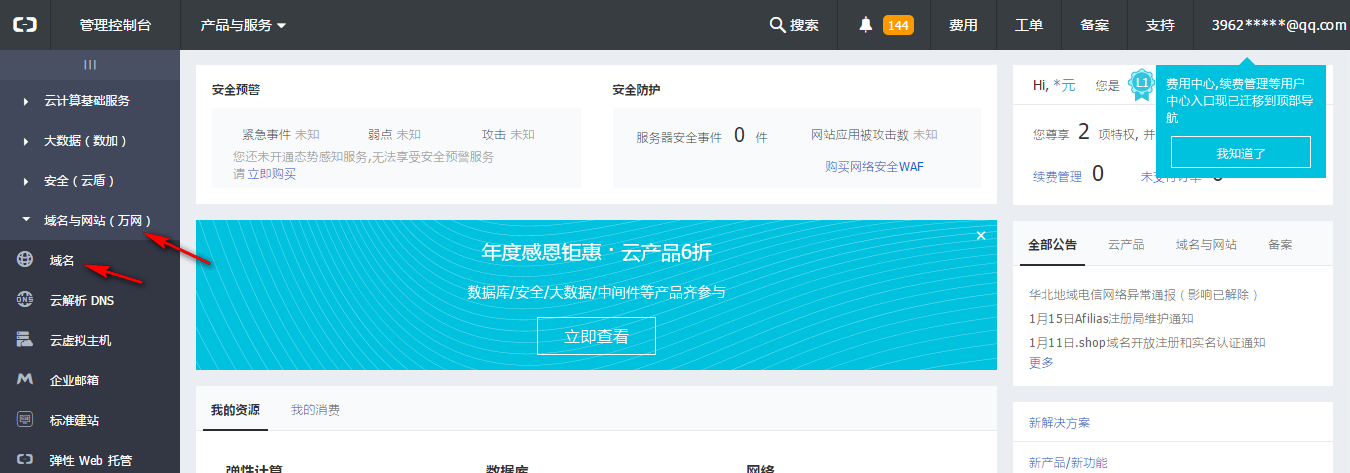Image resolution: width=1350 pixels, height=473 pixels.
Task: Open the search magnifier icon
Action: point(777,25)
